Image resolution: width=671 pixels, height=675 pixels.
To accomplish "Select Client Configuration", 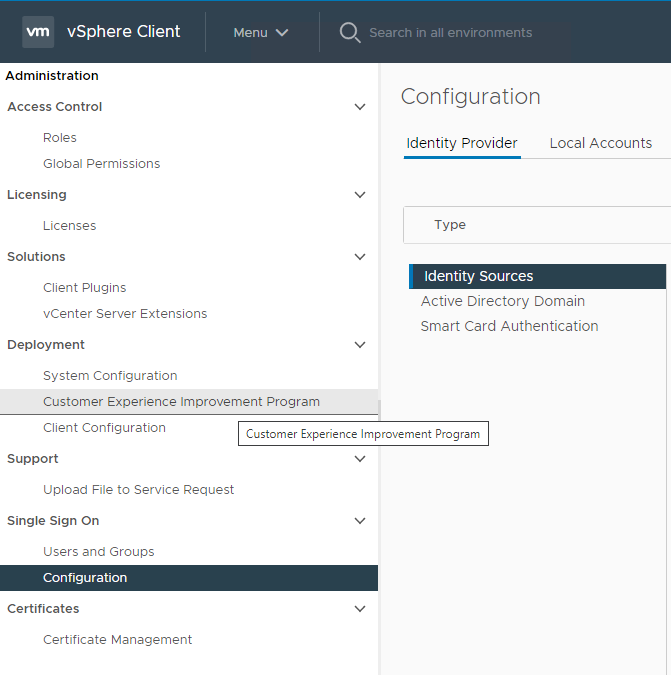I will (x=104, y=427).
